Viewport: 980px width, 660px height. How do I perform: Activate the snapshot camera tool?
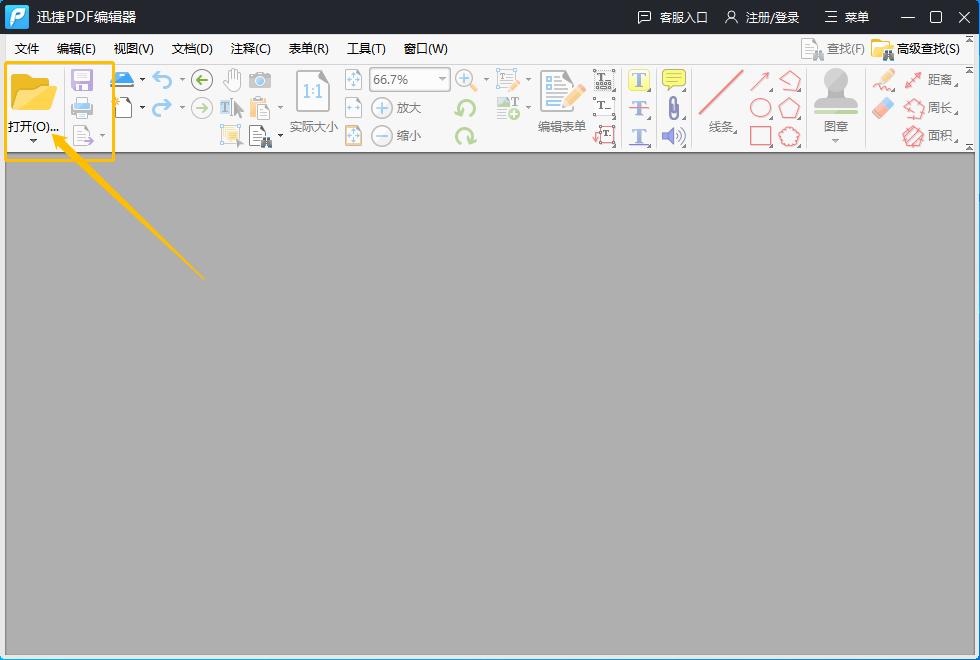click(x=259, y=80)
